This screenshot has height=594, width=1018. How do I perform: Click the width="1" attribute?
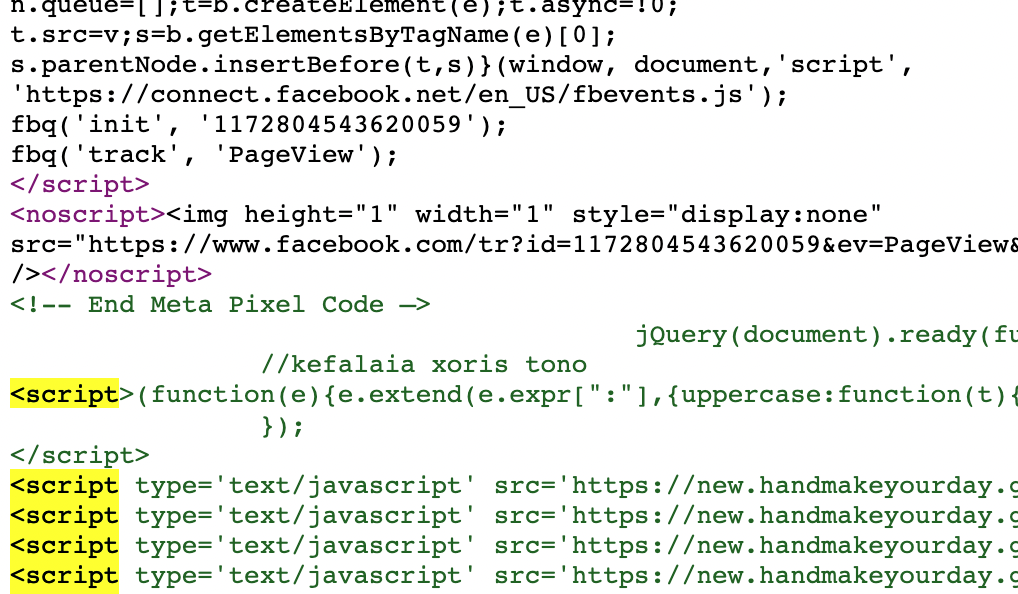484,214
